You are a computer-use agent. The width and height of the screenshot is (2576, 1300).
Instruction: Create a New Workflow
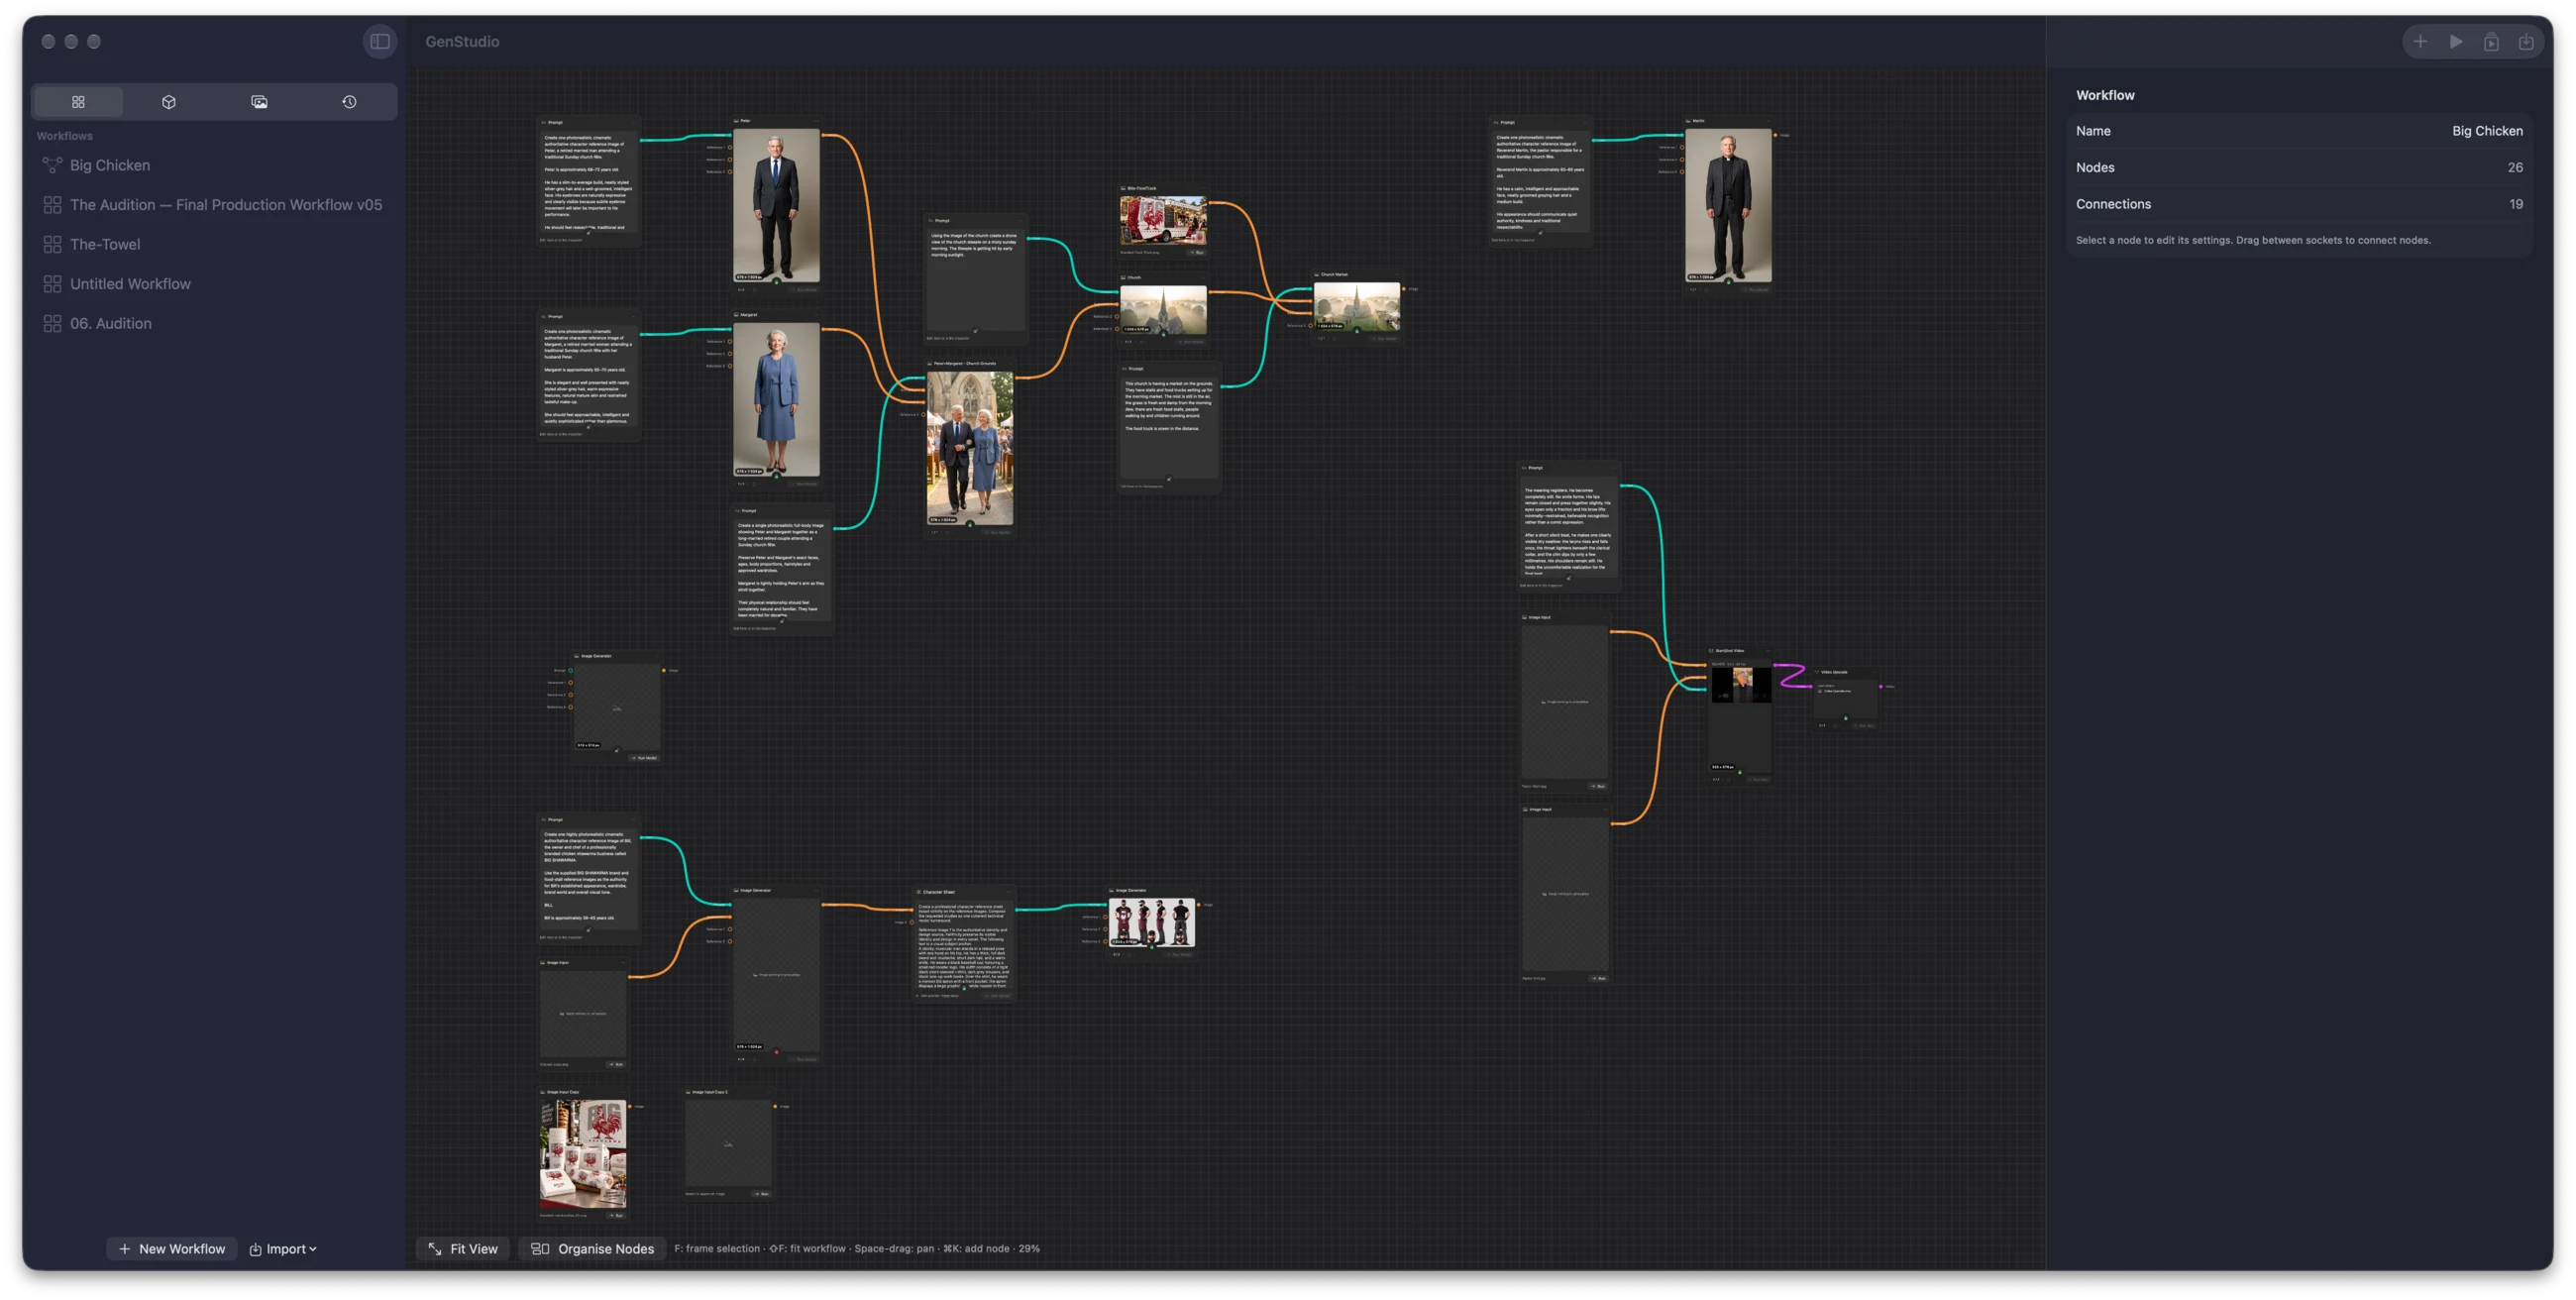tap(172, 1248)
